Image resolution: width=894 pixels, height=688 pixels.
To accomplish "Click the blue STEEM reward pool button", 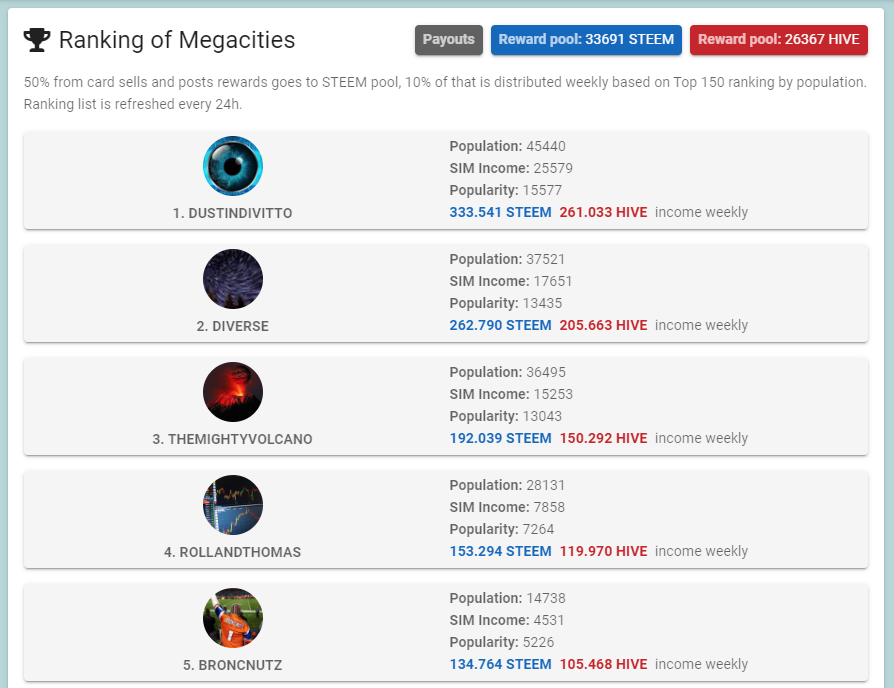I will click(x=586, y=40).
